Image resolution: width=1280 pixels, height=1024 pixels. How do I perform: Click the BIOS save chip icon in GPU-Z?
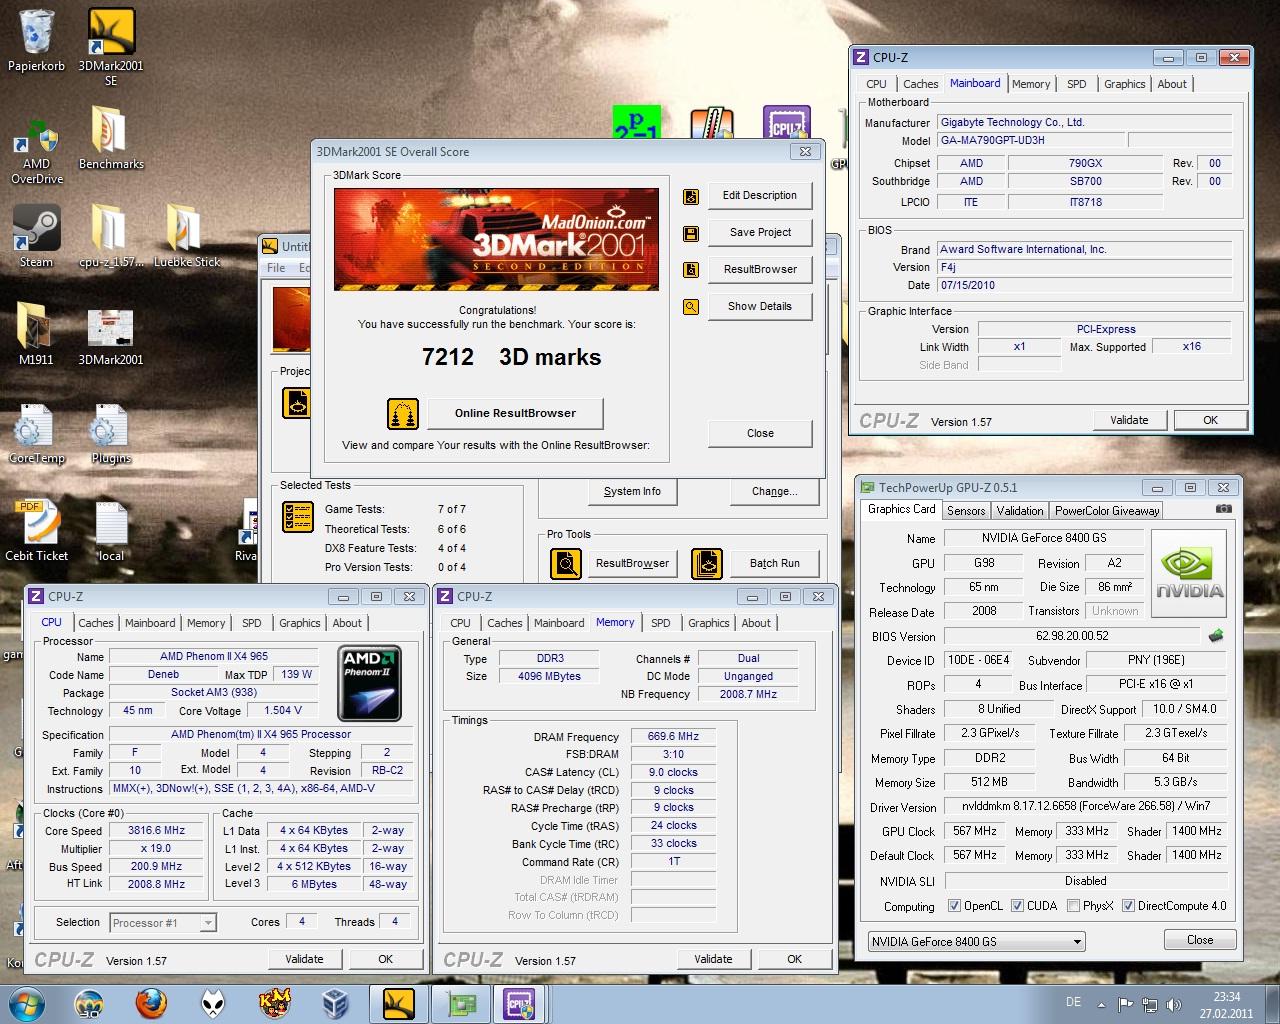(1216, 635)
